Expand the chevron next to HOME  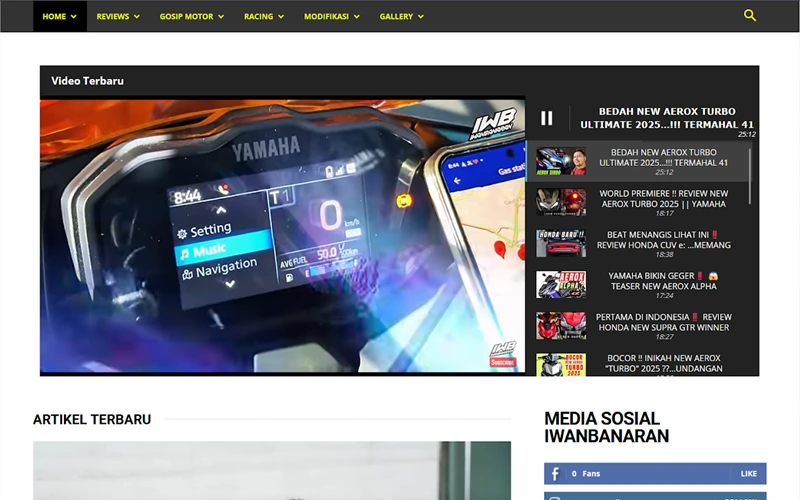click(x=73, y=17)
